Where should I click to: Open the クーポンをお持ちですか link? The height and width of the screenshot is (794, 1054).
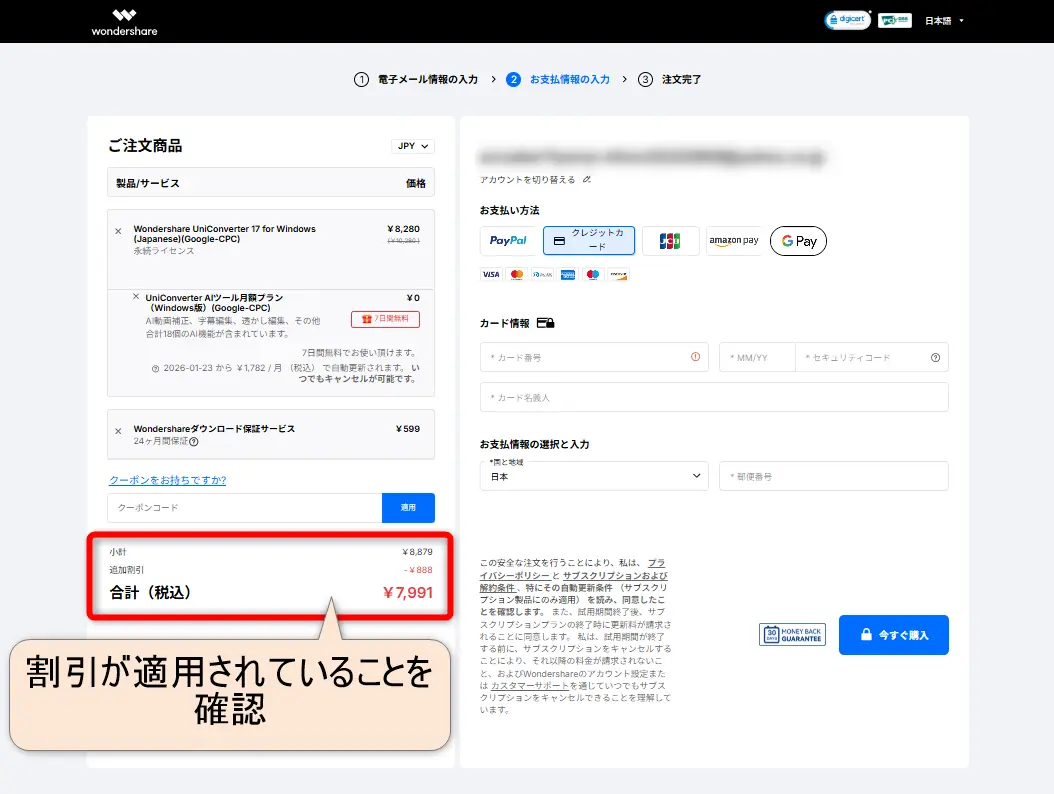coord(166,479)
